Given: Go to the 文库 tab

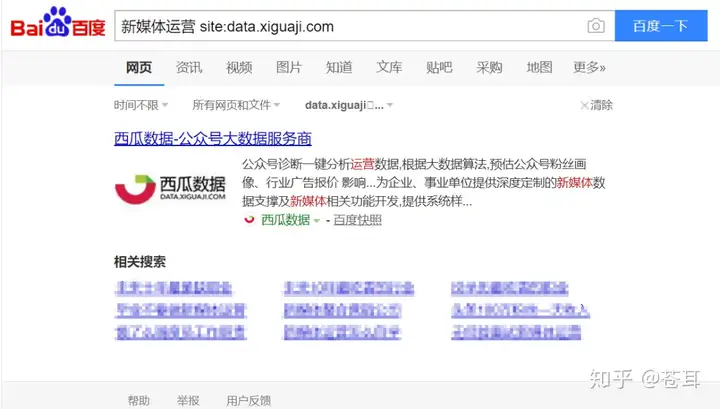Looking at the screenshot, I should coord(389,67).
